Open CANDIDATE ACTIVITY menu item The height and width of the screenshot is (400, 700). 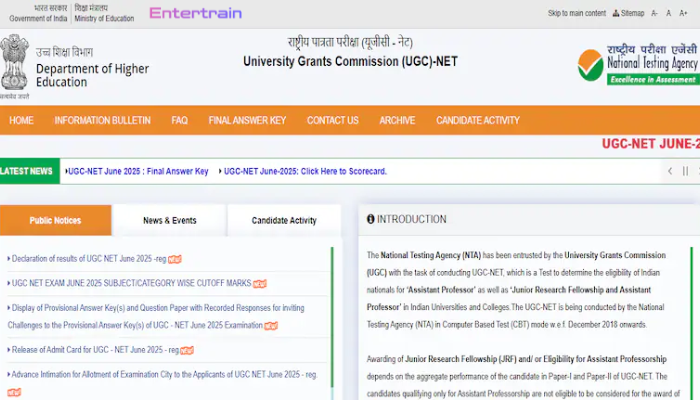coord(478,120)
